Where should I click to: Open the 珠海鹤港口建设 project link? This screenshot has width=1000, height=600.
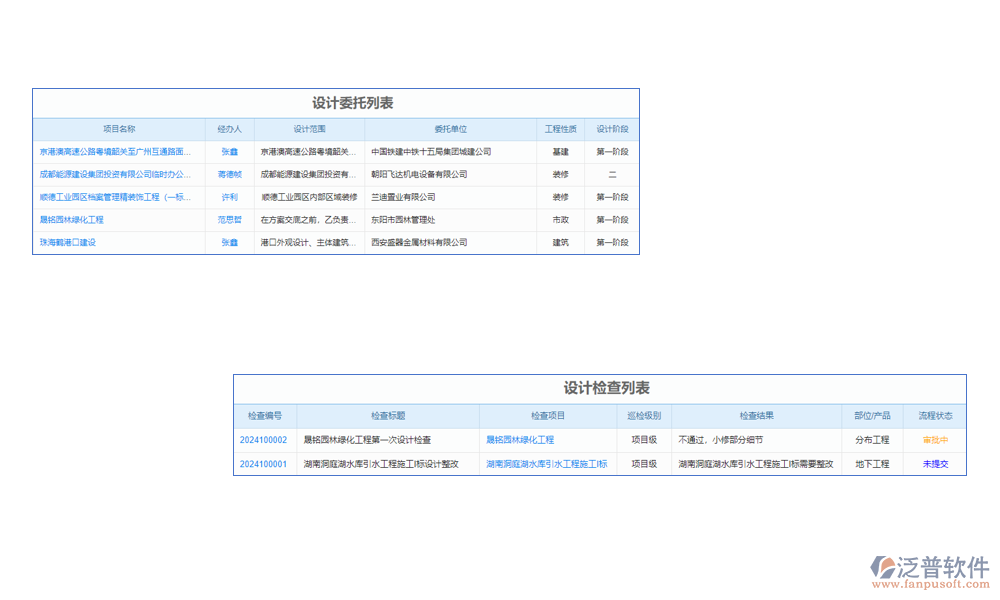[x=68, y=242]
